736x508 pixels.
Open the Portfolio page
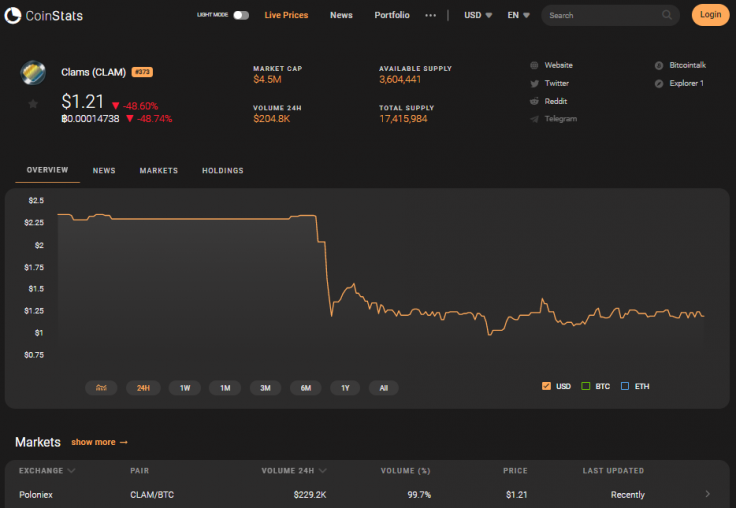coord(391,15)
